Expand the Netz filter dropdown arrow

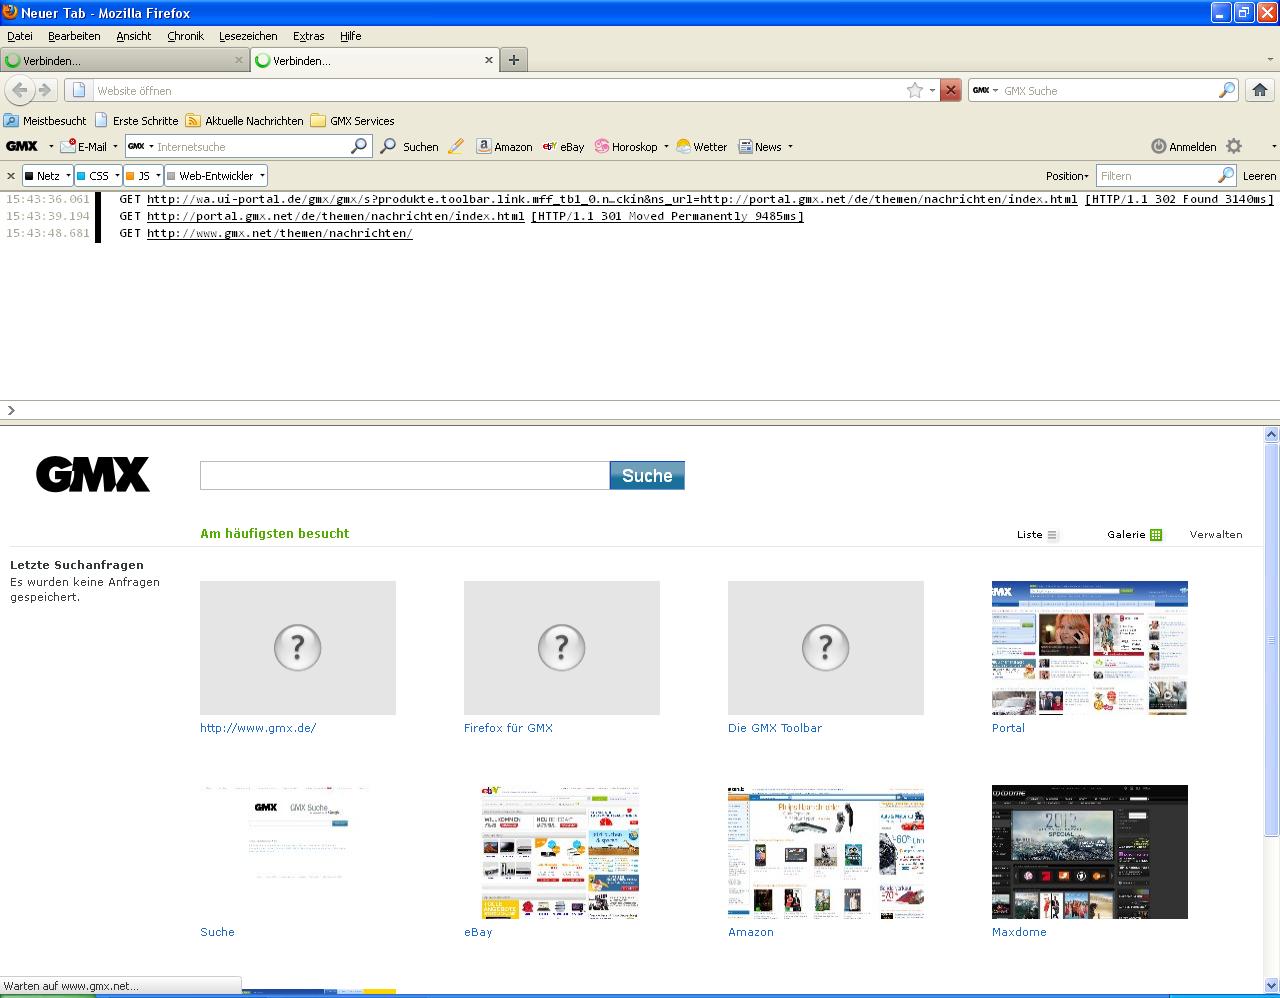[68, 176]
